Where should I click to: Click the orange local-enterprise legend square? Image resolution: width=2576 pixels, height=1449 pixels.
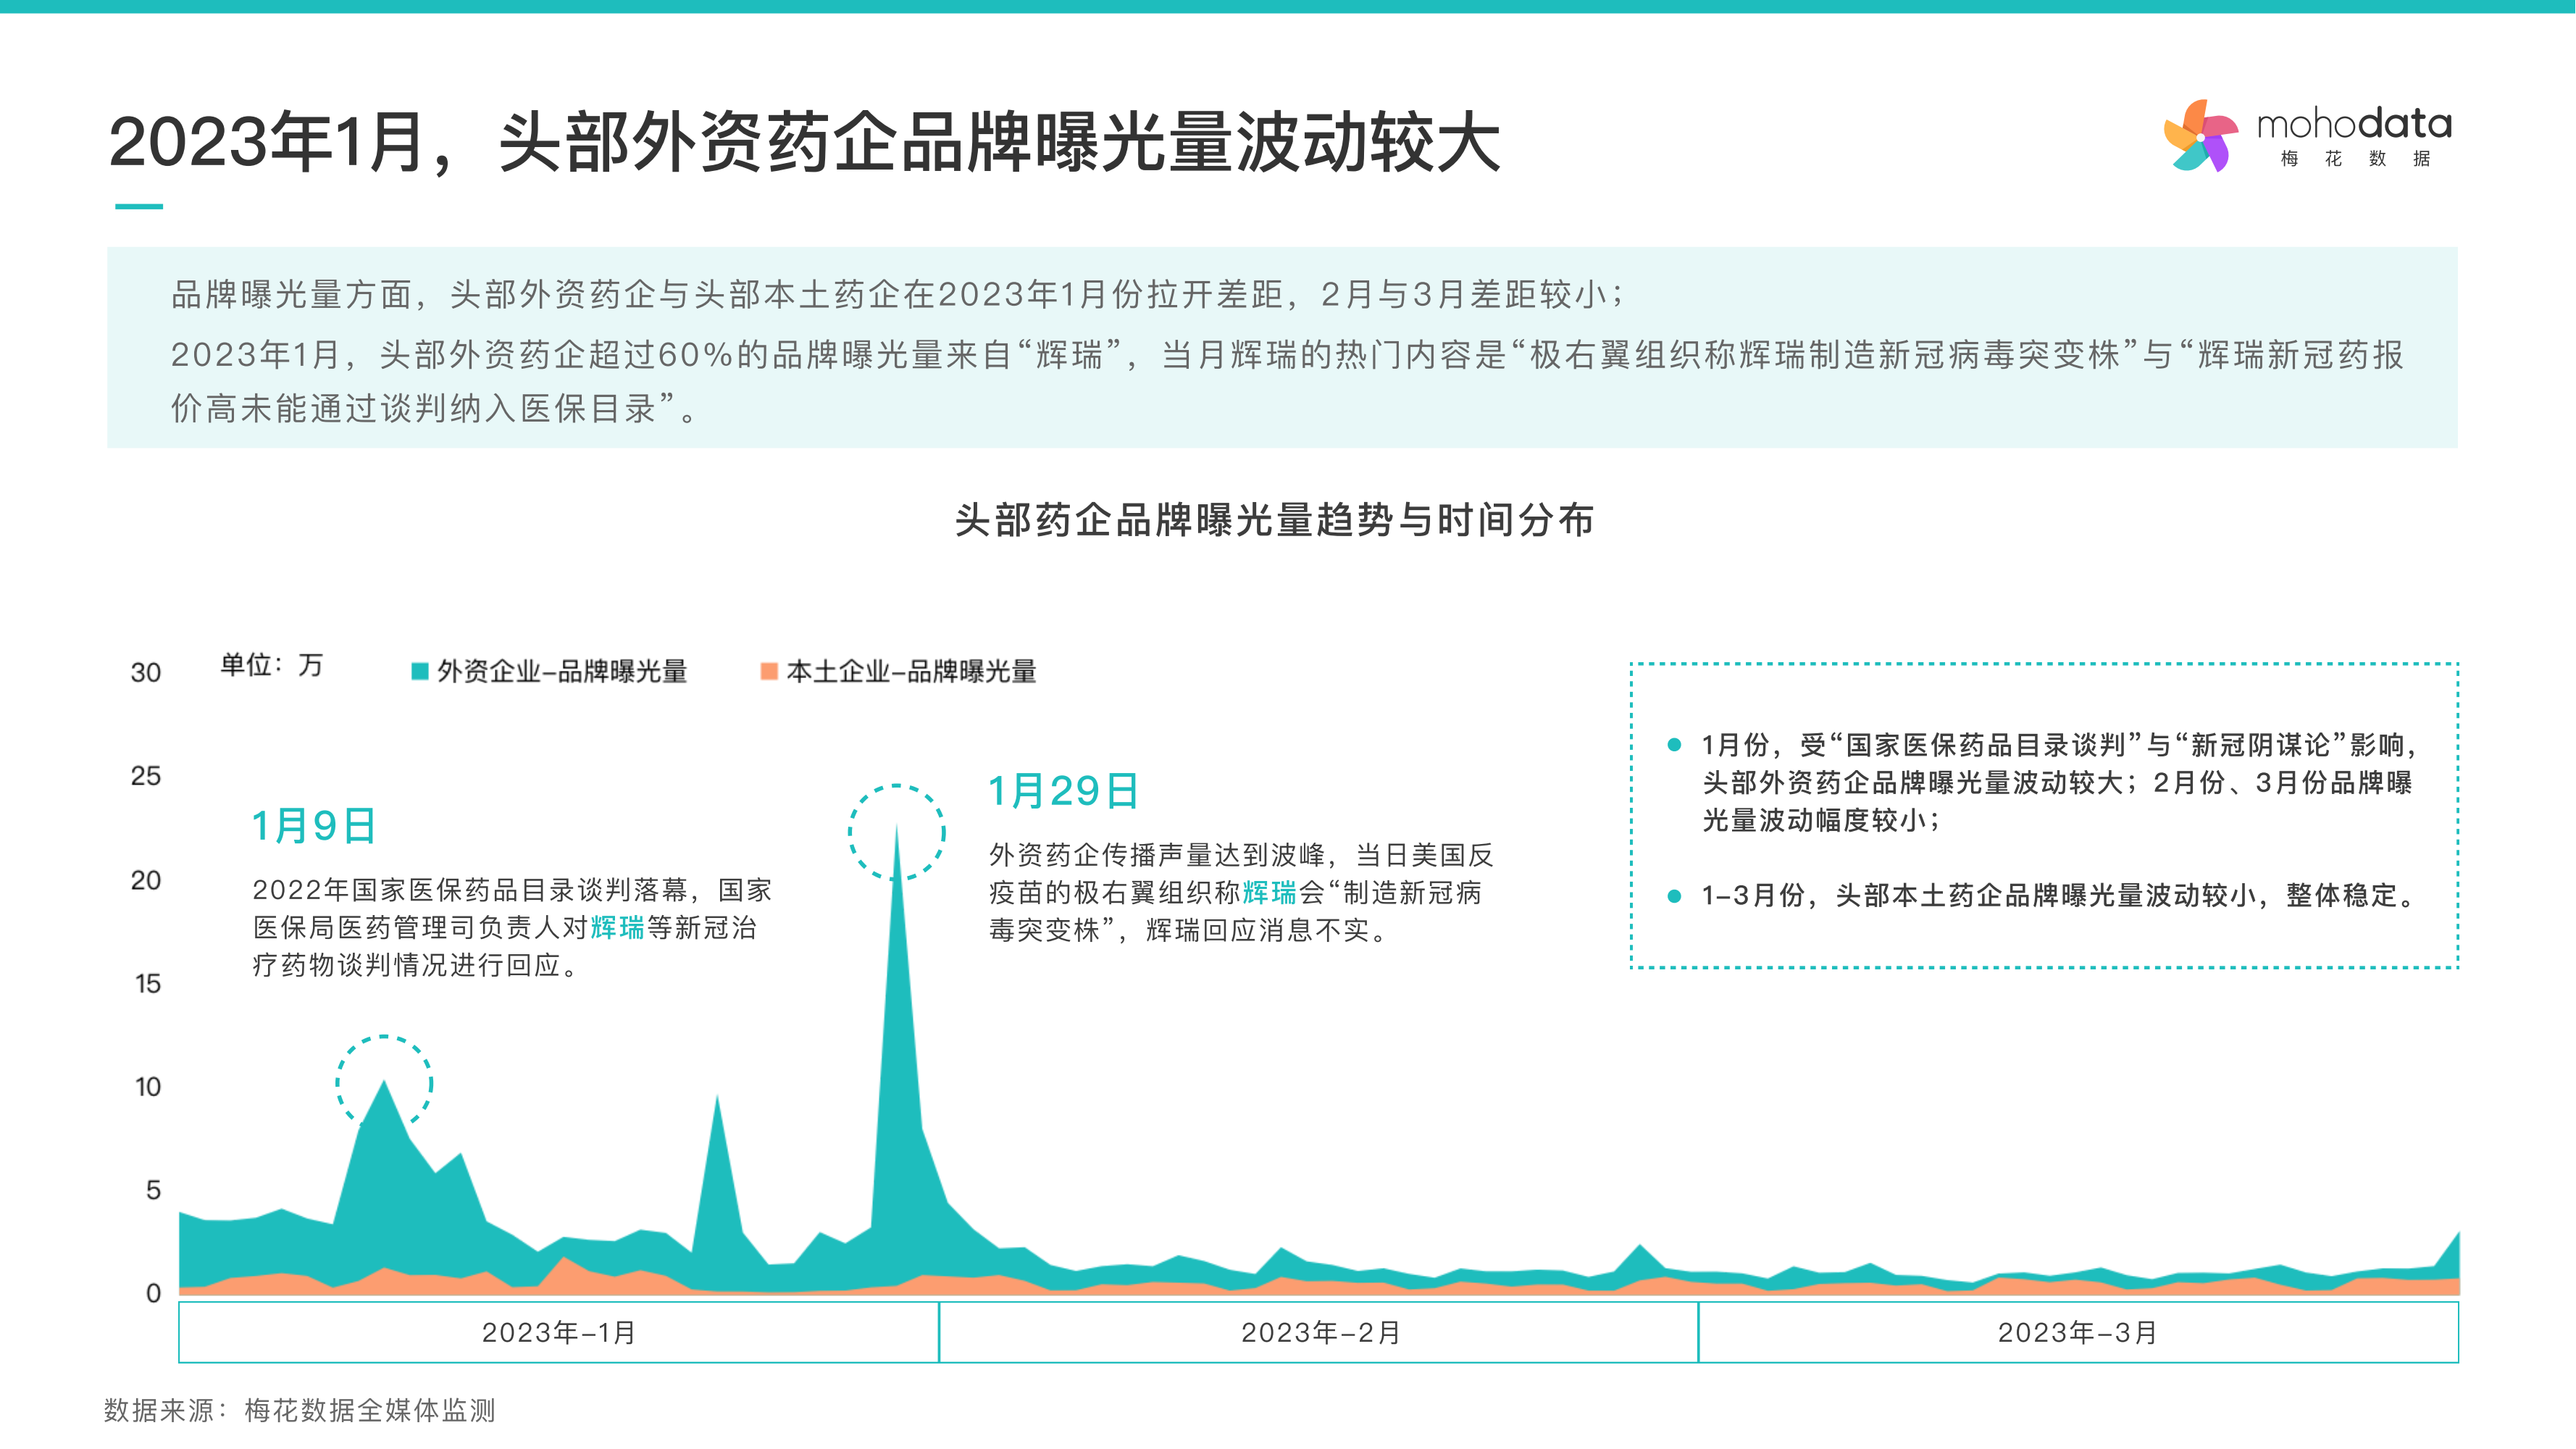click(769, 671)
